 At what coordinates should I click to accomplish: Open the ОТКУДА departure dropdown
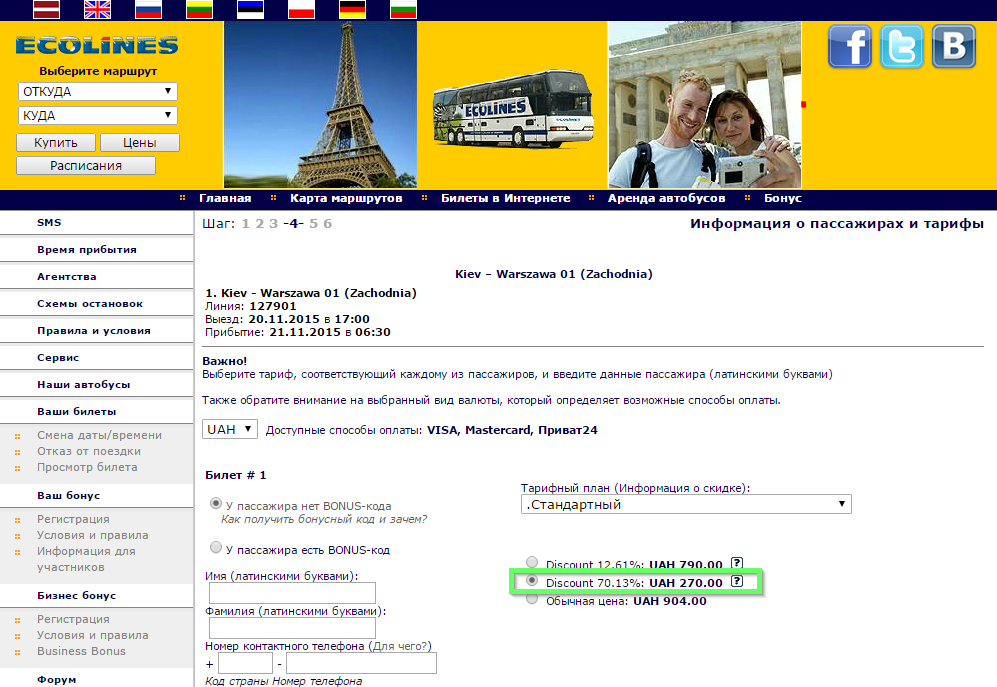(97, 92)
